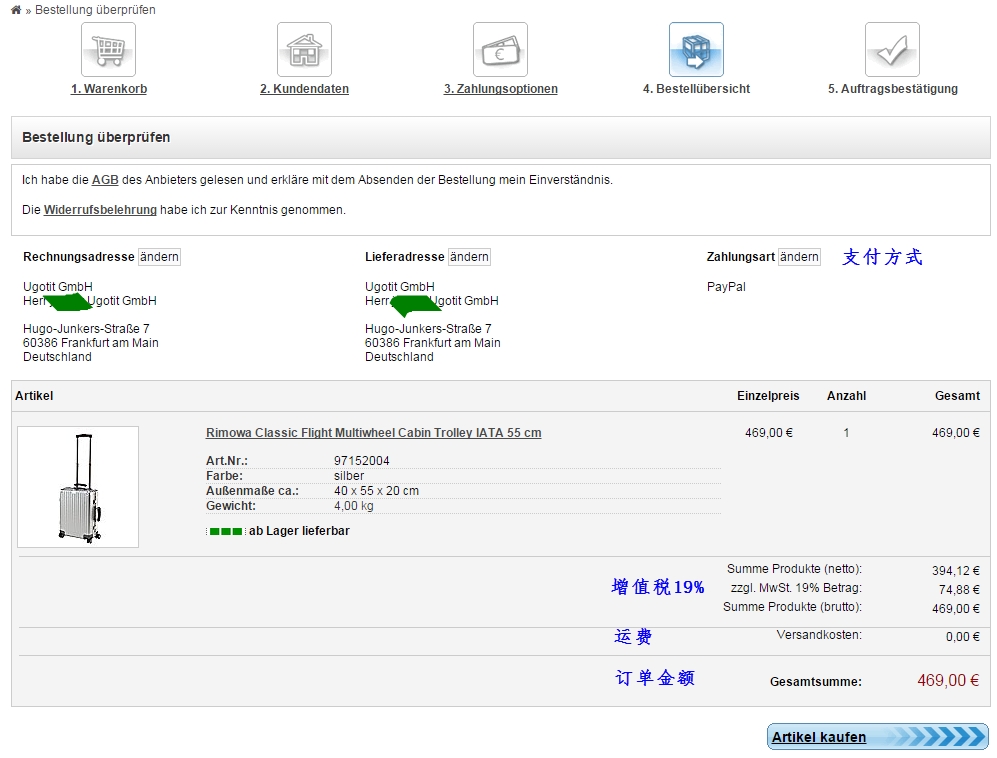The height and width of the screenshot is (758, 997).
Task: Click the dimensions value 40 x 55 x 20 cm
Action: click(376, 491)
